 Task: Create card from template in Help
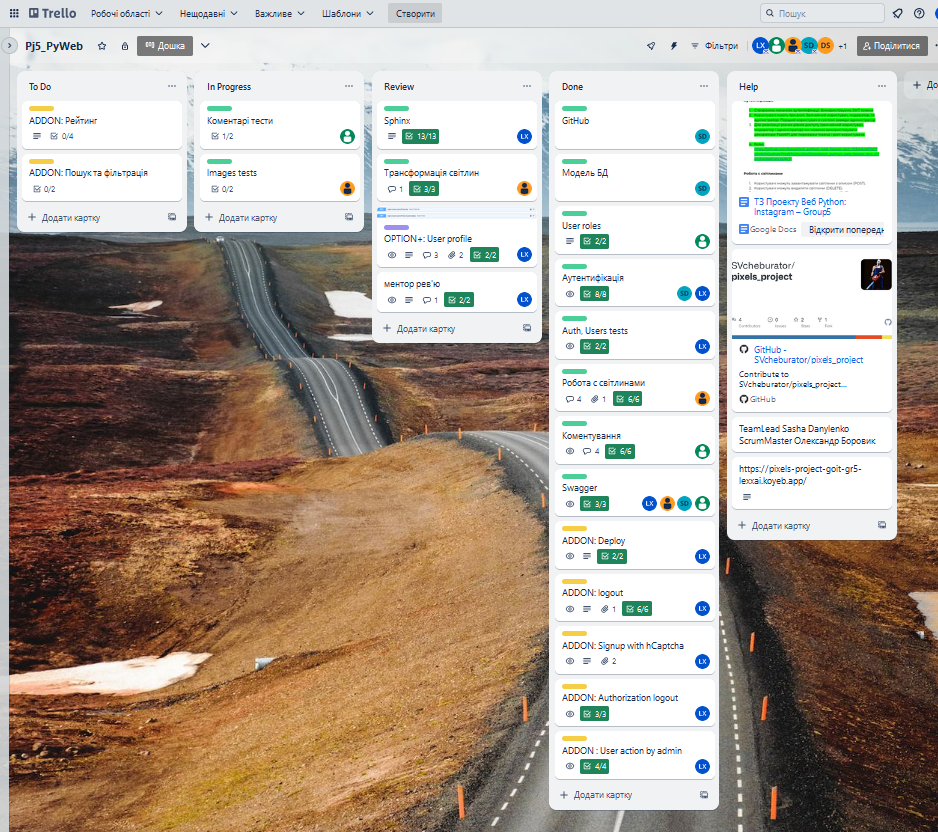[882, 525]
